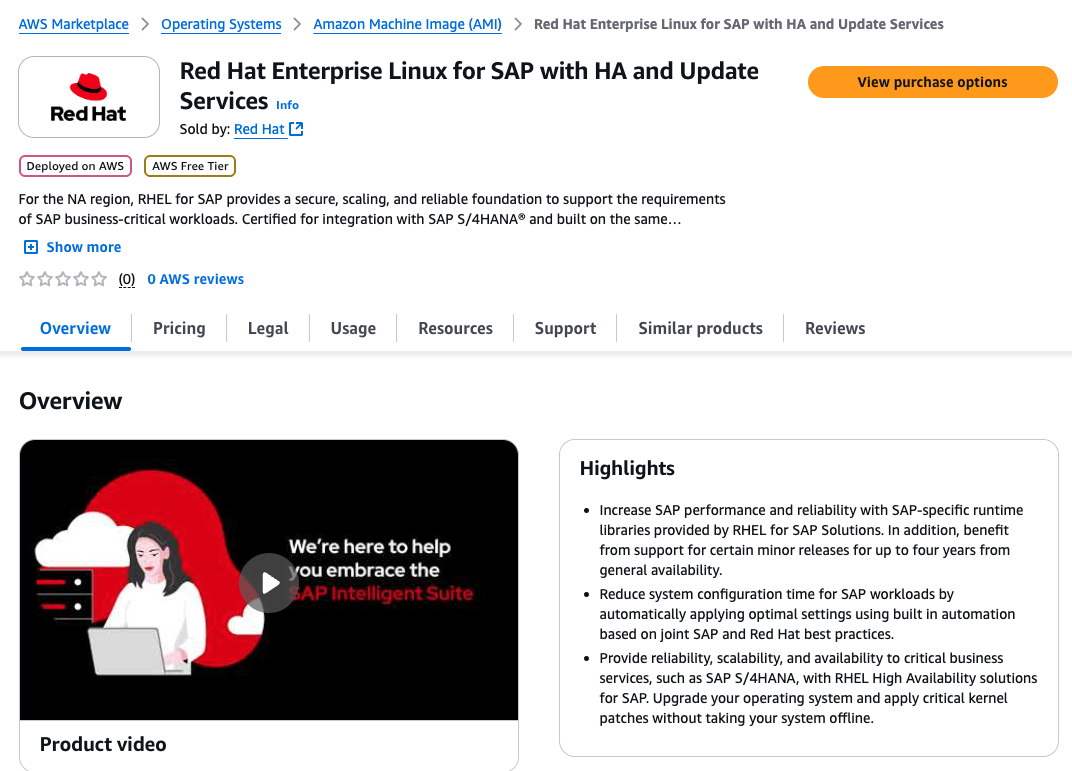Click the Deployed on AWS badge
Screen dimensions: 1072x771
pyautogui.click(x=75, y=166)
